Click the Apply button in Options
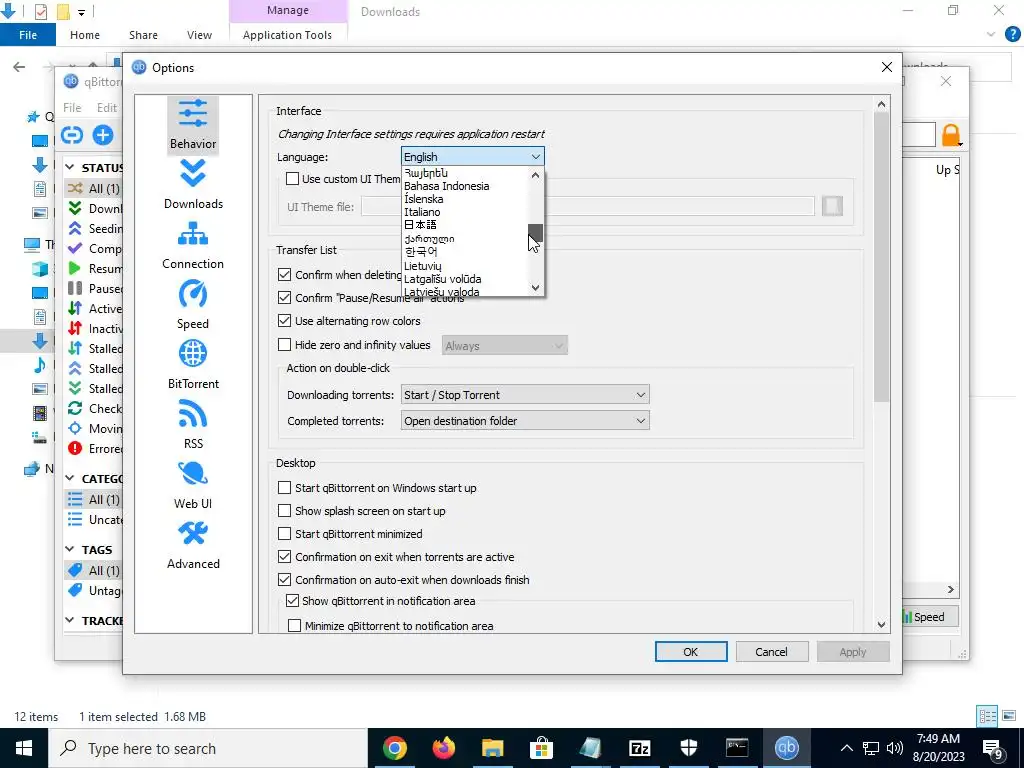Image resolution: width=1024 pixels, height=768 pixels. point(852,652)
